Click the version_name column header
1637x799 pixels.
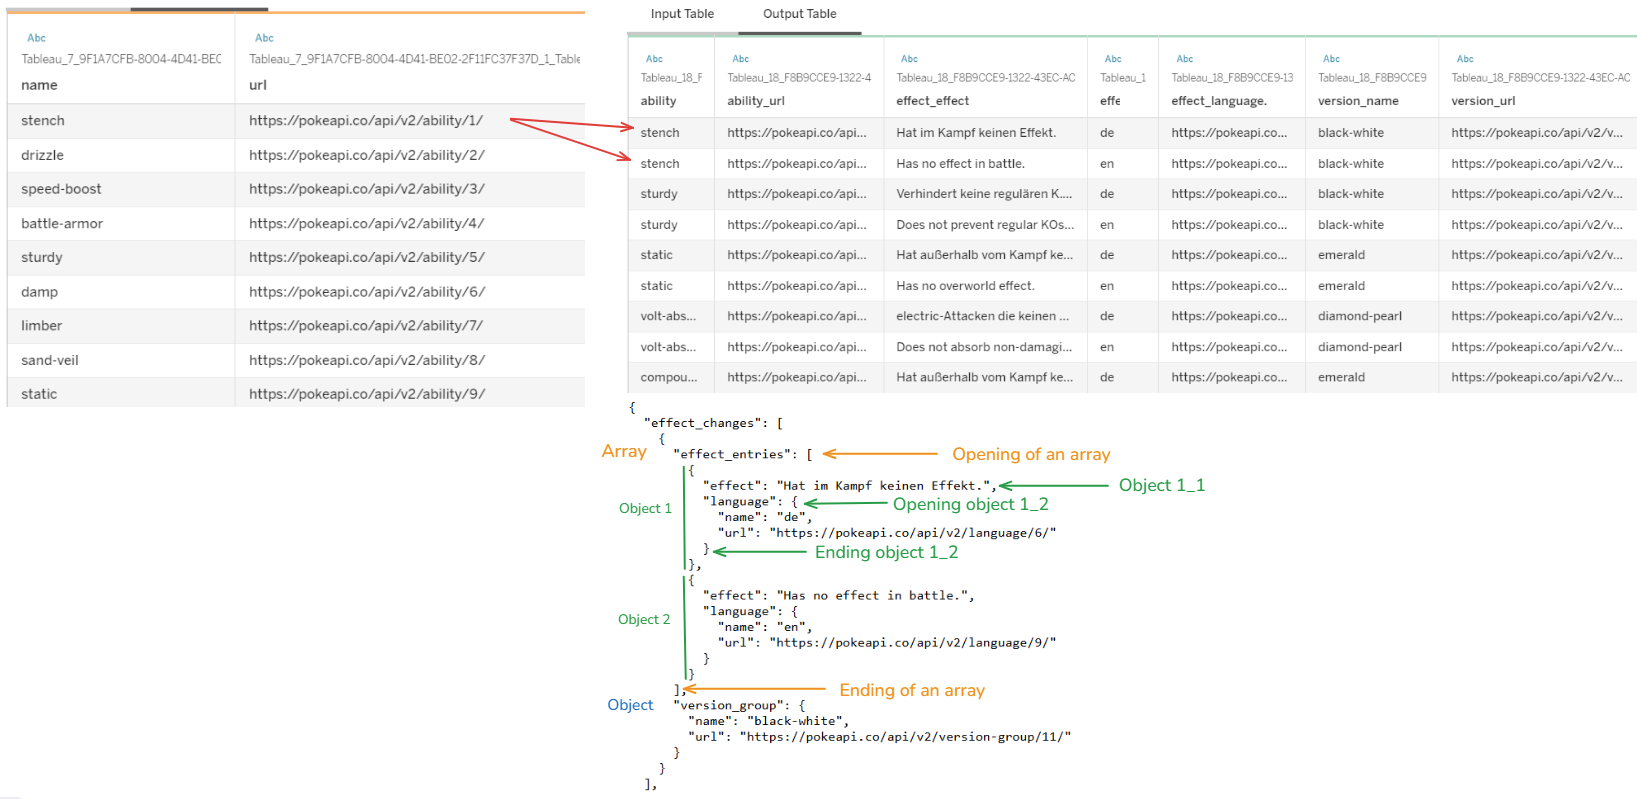coord(1358,101)
